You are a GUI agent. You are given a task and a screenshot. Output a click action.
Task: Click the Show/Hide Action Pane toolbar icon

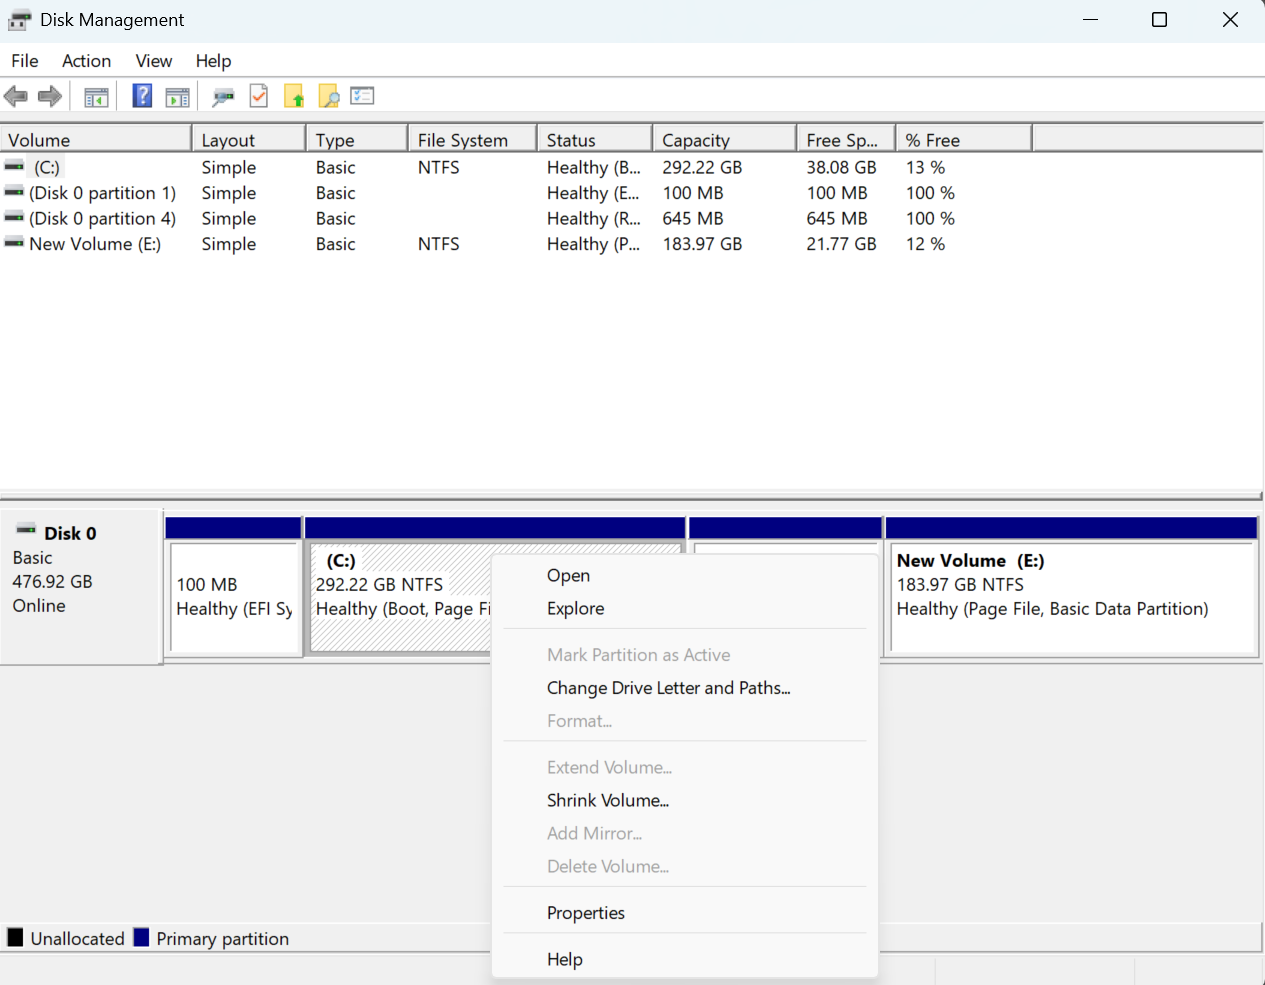177,97
